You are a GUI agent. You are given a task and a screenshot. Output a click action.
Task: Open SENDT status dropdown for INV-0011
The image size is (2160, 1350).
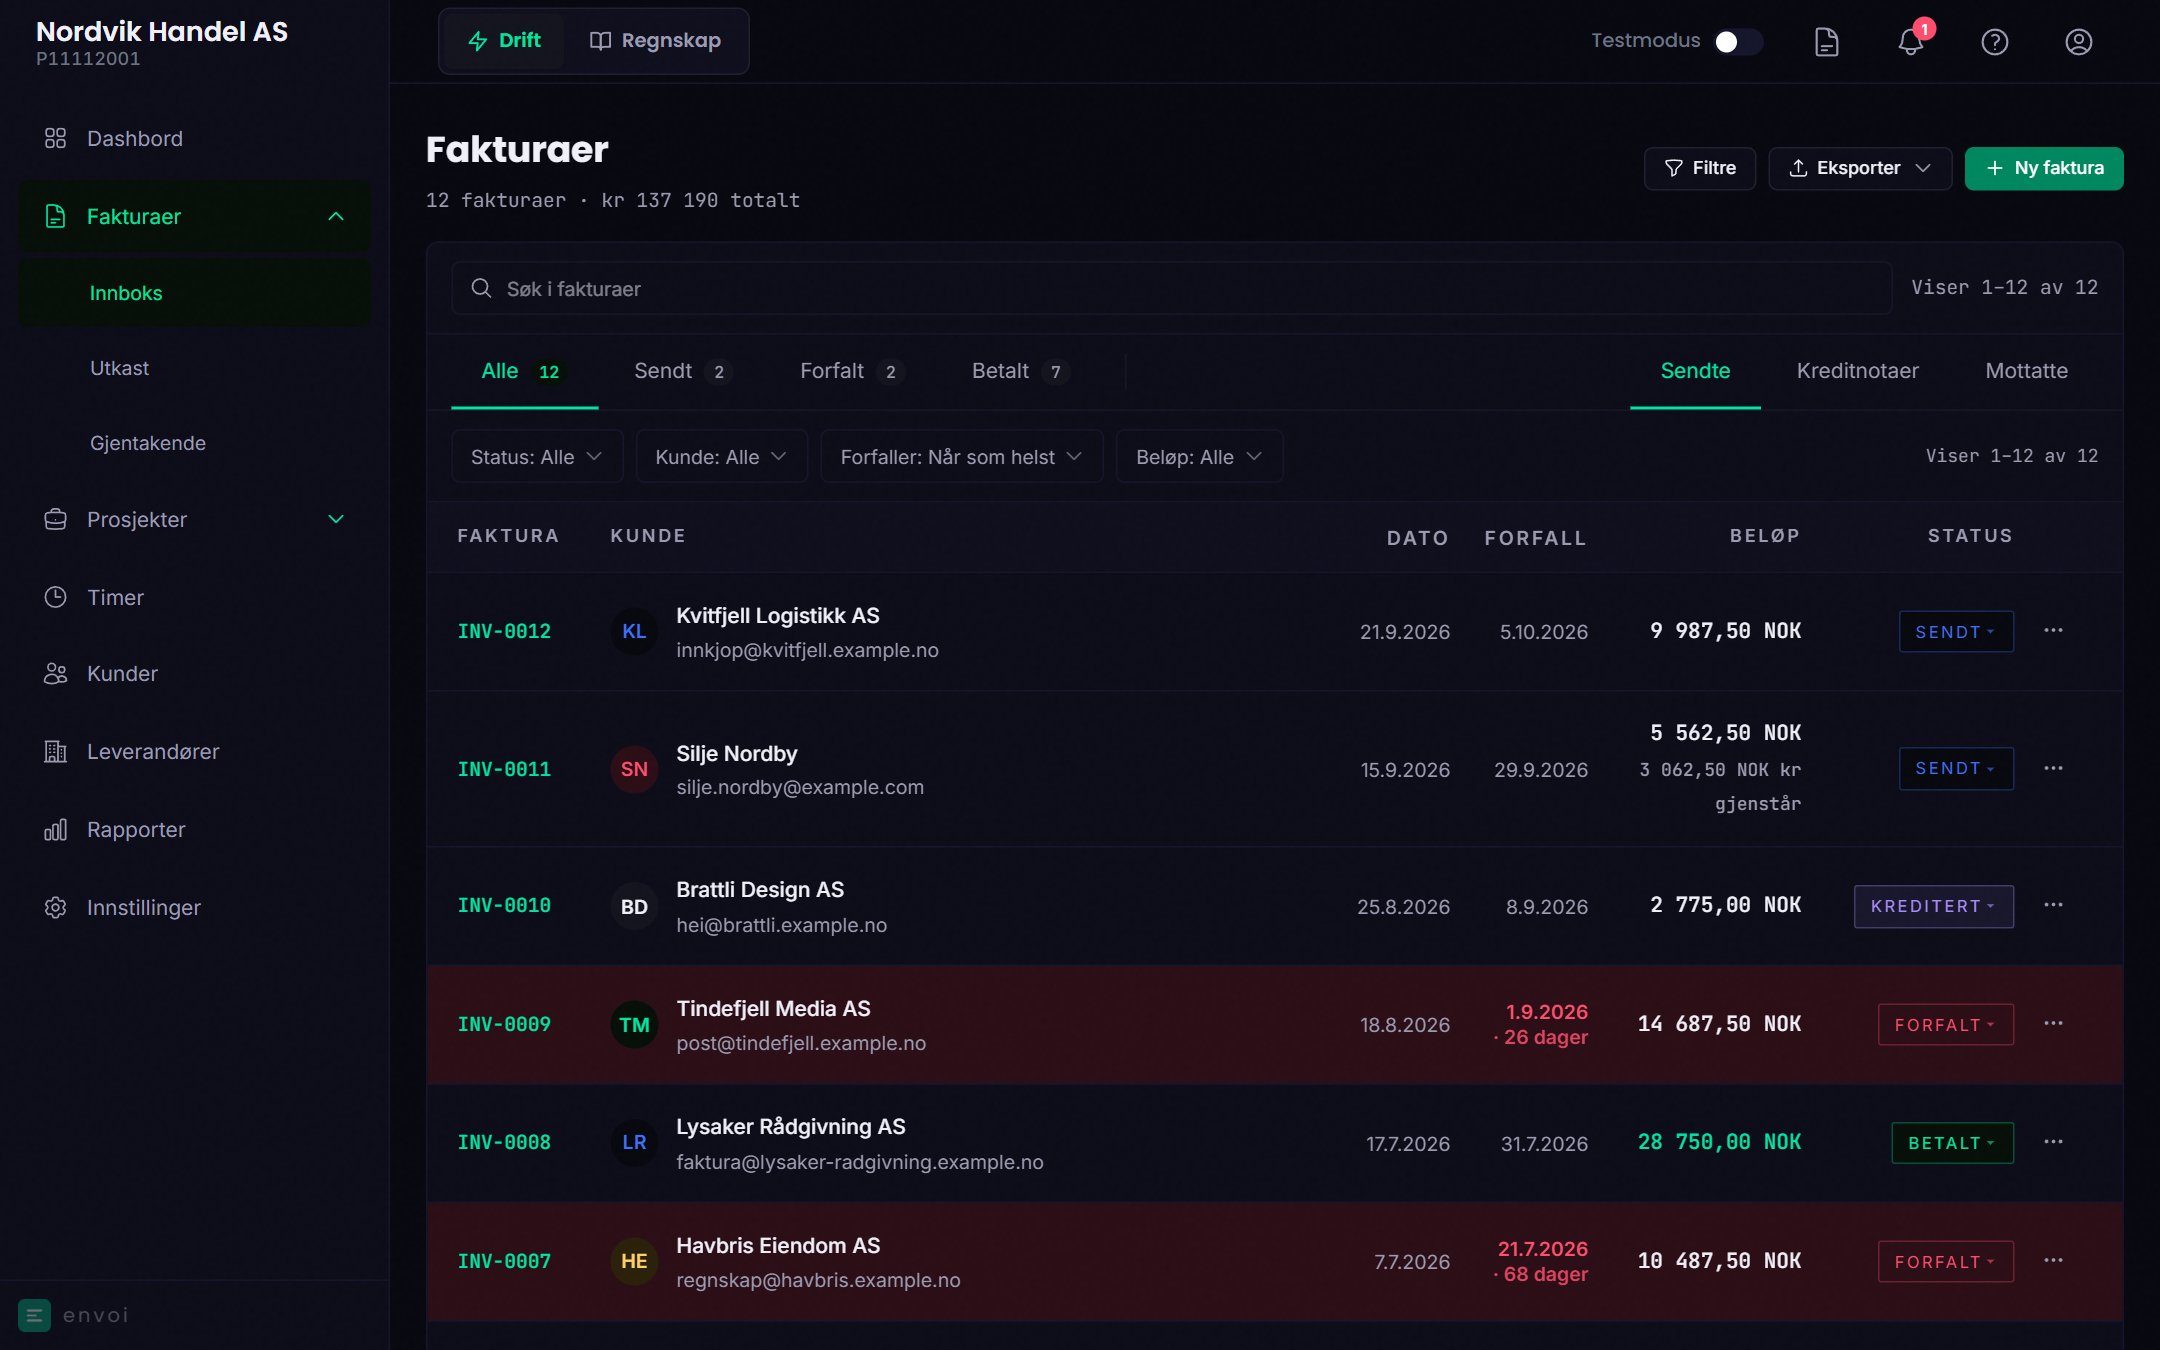pyautogui.click(x=1956, y=769)
